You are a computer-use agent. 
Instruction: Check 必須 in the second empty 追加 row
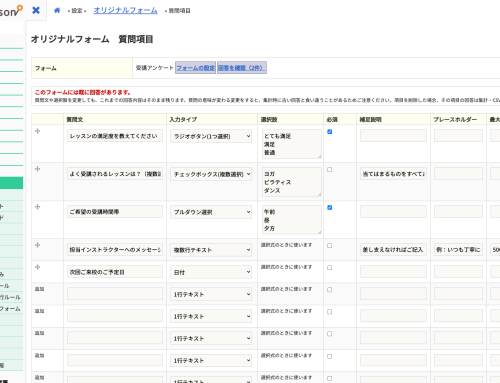click(x=330, y=312)
